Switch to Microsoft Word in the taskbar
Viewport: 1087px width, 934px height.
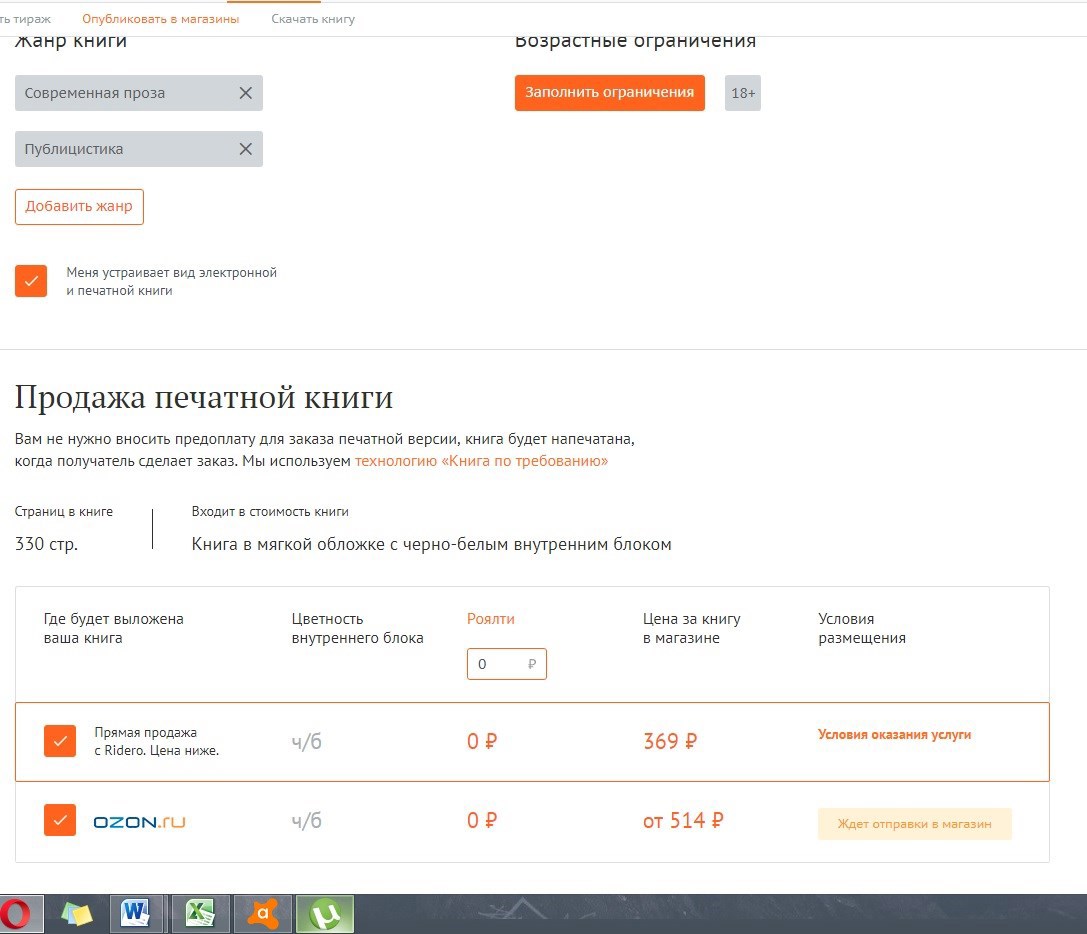coord(139,913)
